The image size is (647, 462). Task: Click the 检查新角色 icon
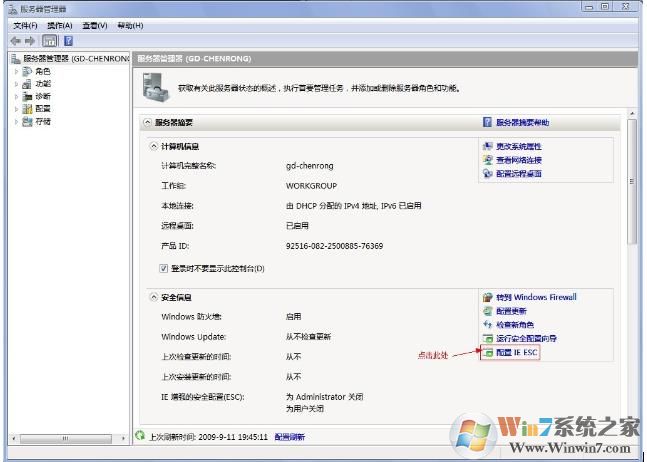488,325
